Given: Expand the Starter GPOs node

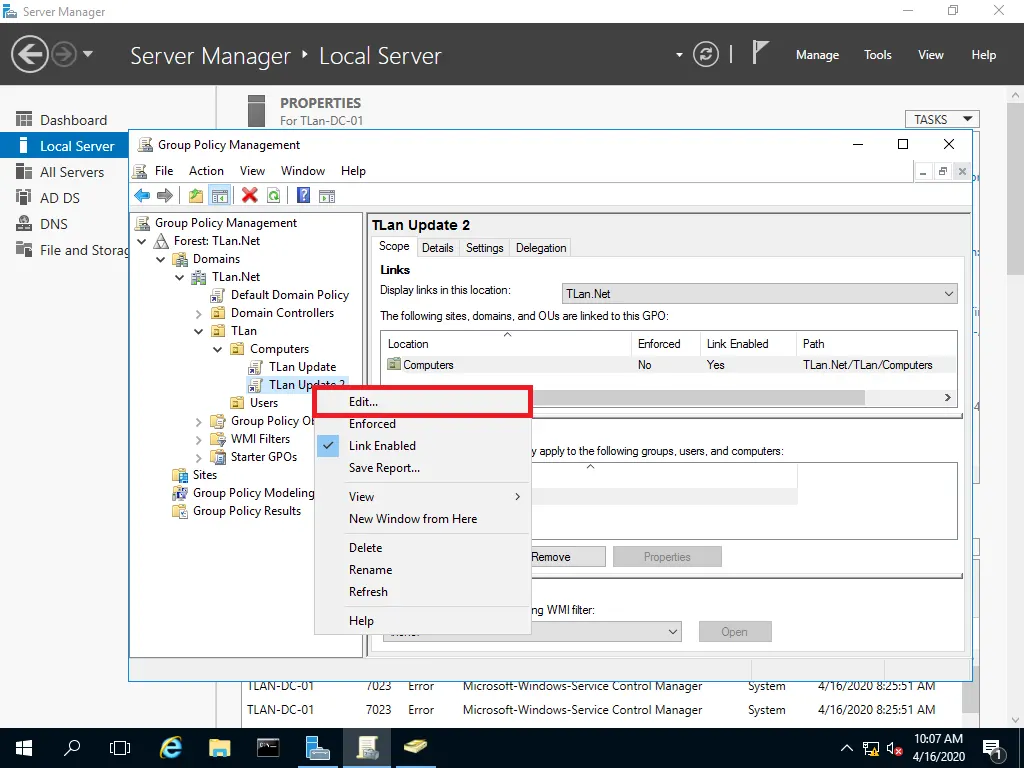Looking at the screenshot, I should coord(199,458).
